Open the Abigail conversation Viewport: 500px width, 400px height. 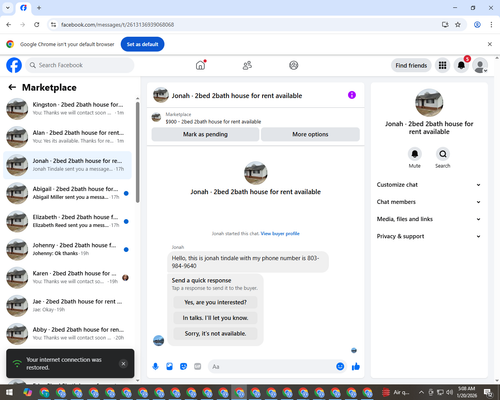(x=67, y=193)
